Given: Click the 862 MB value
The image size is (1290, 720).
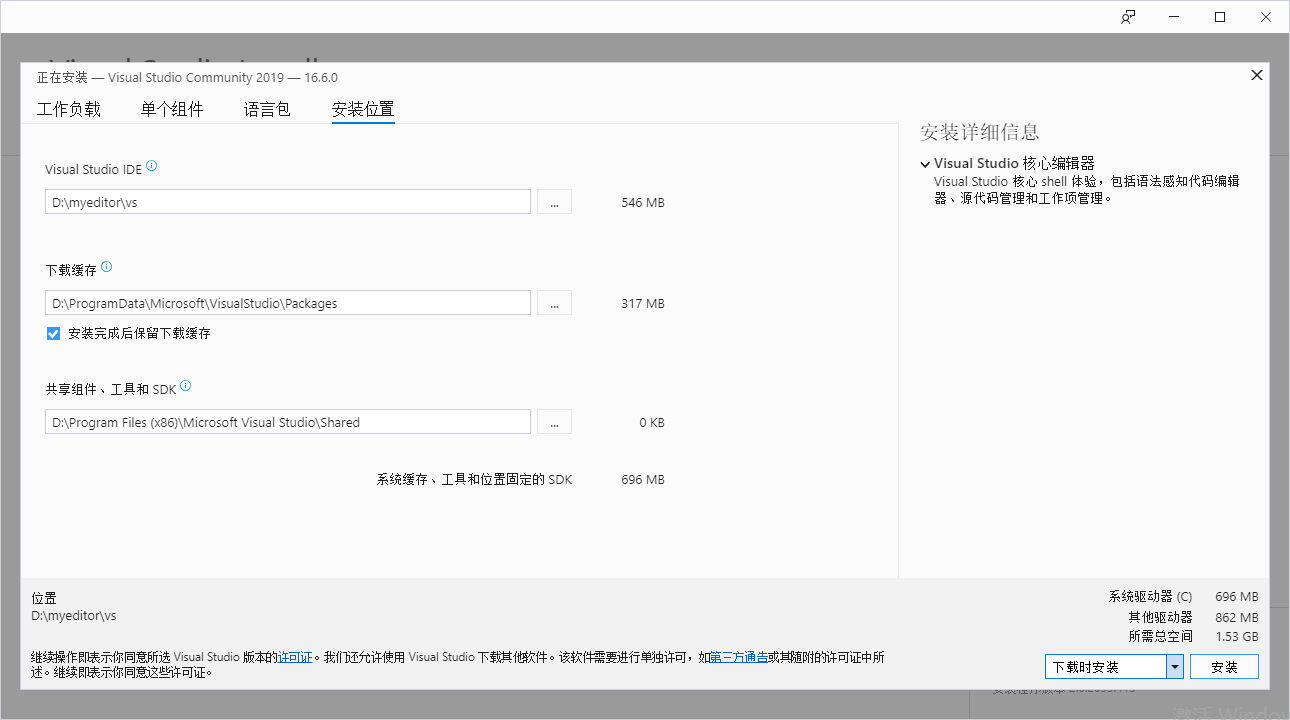Looking at the screenshot, I should (x=1237, y=617).
